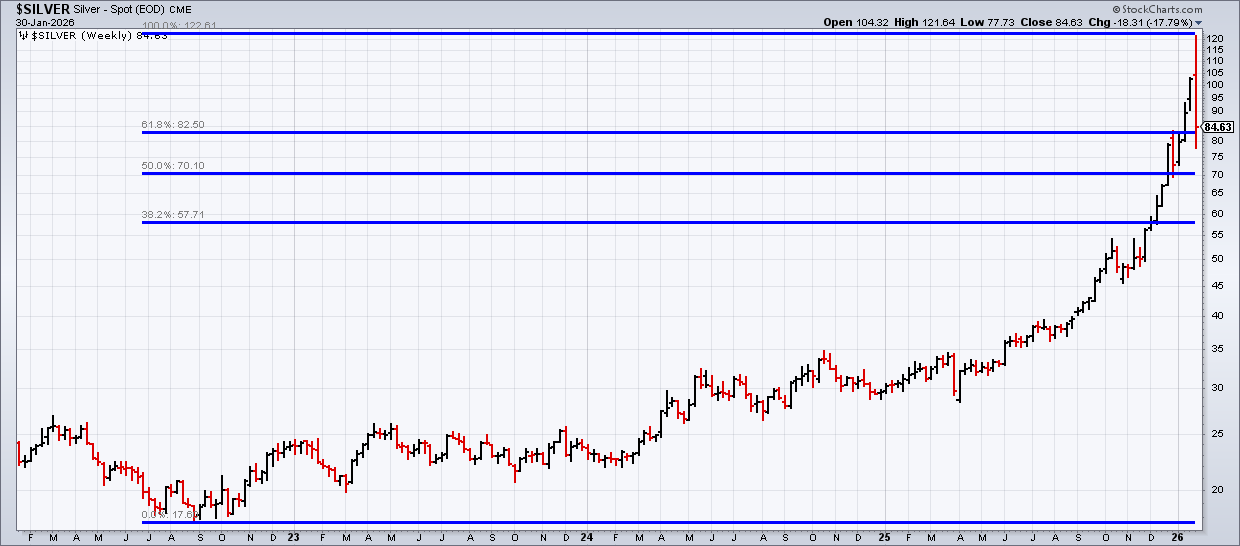1240x546 pixels.
Task: Select the 61.8%: 82.50 Fibonacci label
Action: pyautogui.click(x=173, y=125)
